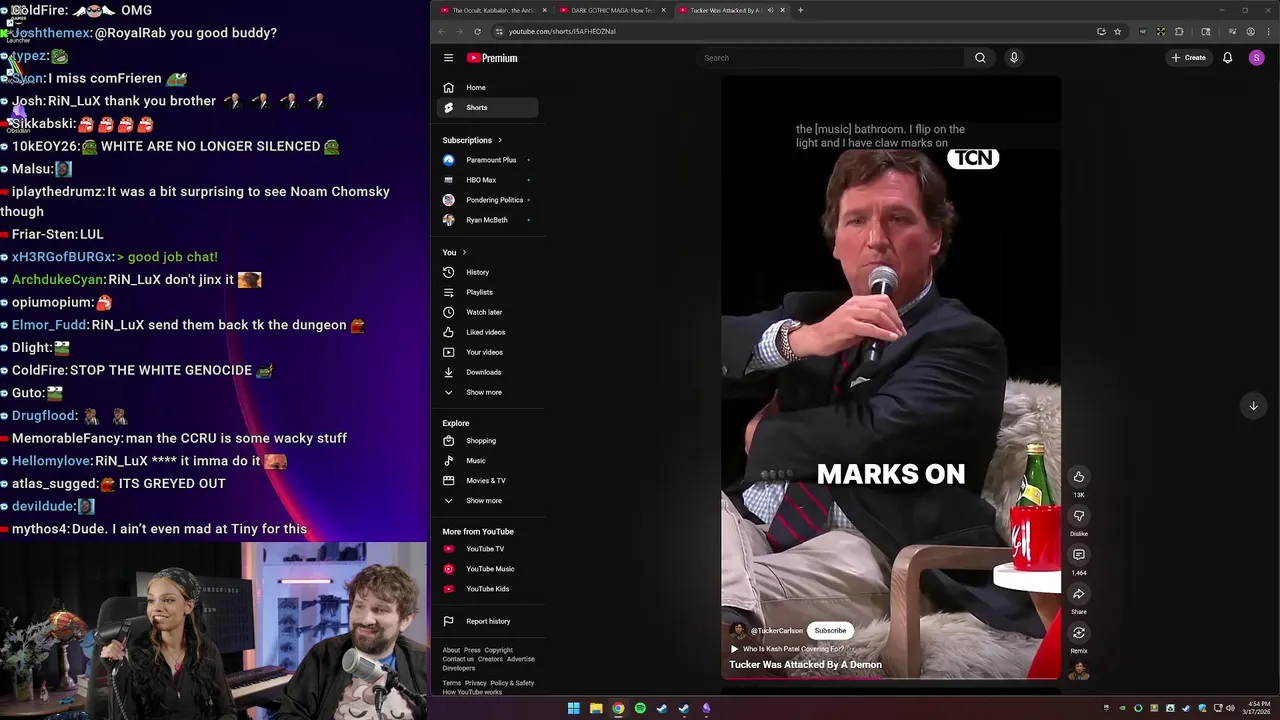
Task: Open watch History
Action: tap(489, 272)
